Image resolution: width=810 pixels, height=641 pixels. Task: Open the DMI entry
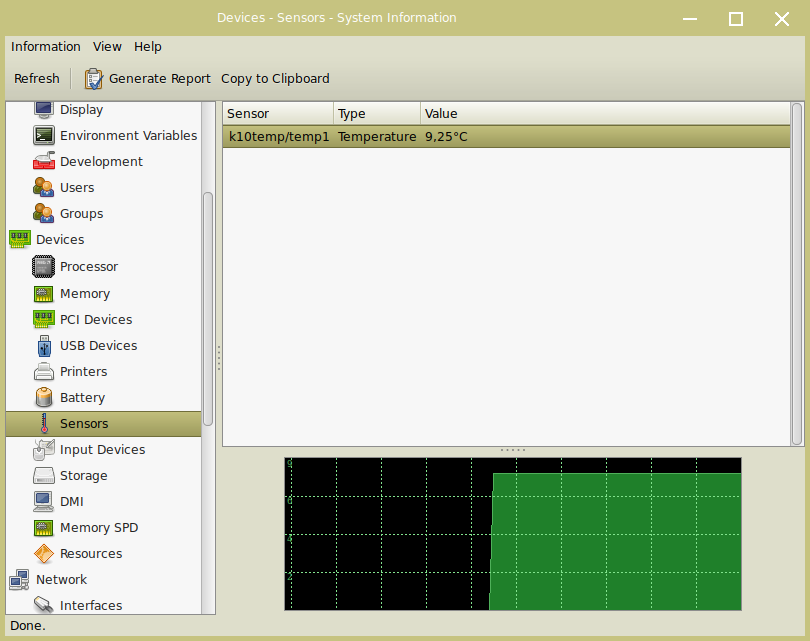[72, 501]
